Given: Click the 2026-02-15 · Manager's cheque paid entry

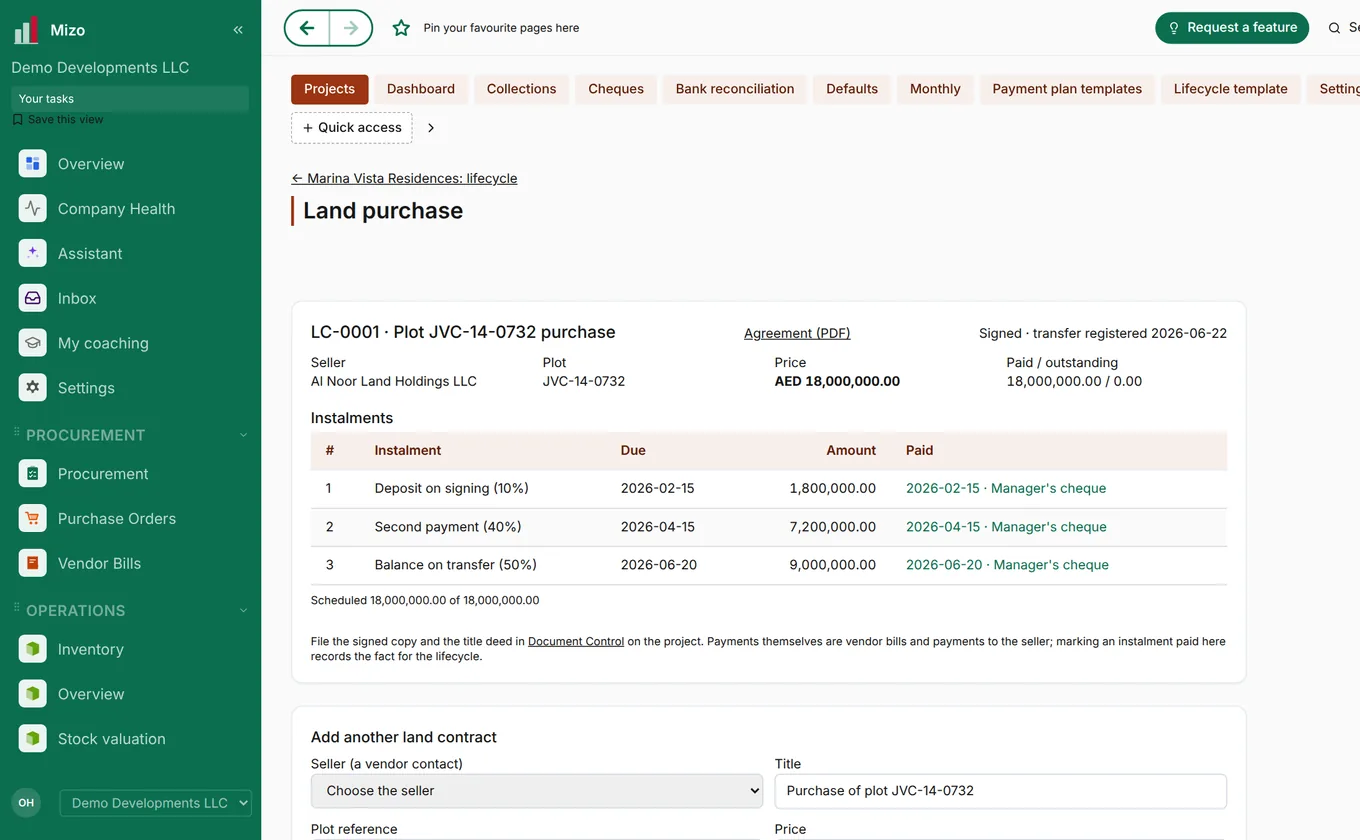Looking at the screenshot, I should 1006,488.
